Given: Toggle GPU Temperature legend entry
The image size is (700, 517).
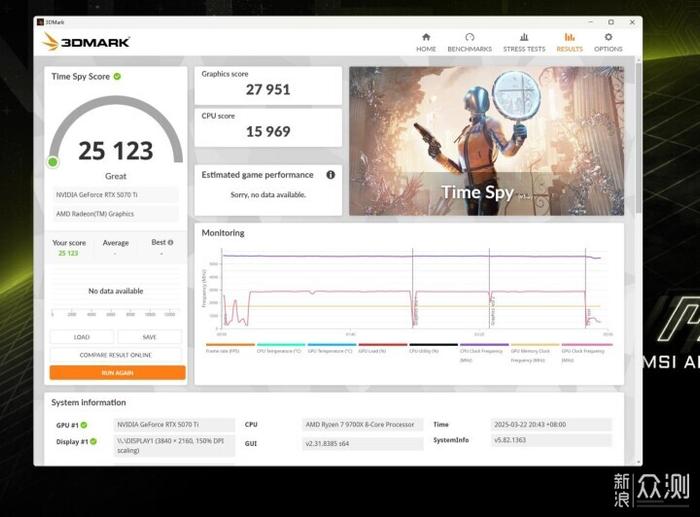Looking at the screenshot, I should tap(332, 349).
